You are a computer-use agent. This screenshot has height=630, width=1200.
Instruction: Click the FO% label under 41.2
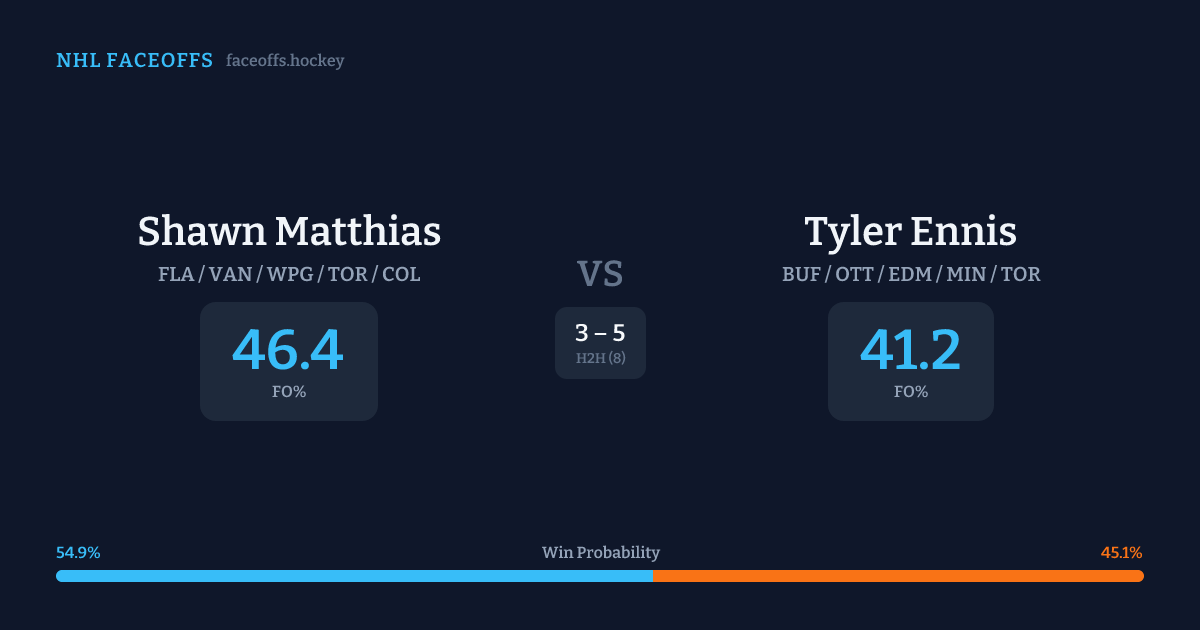(910, 392)
